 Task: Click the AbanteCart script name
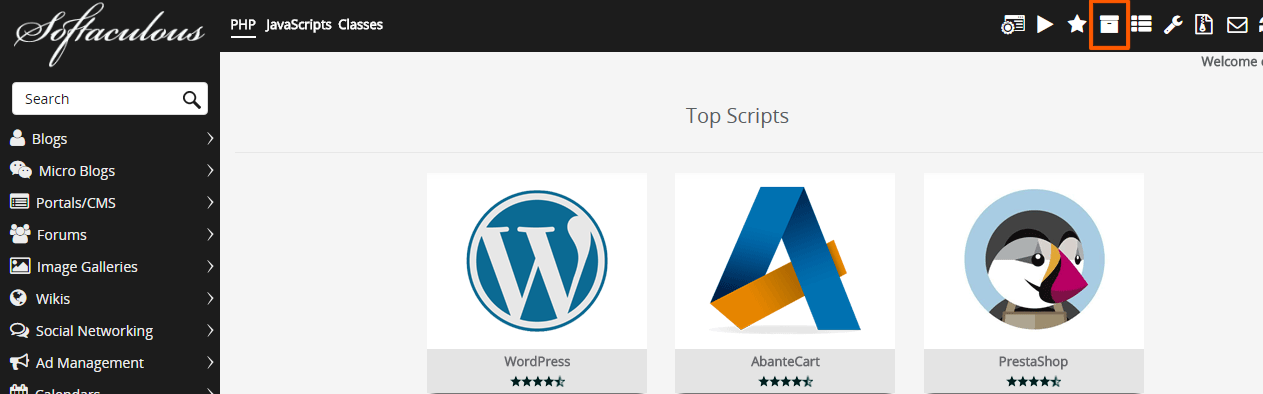coord(785,361)
